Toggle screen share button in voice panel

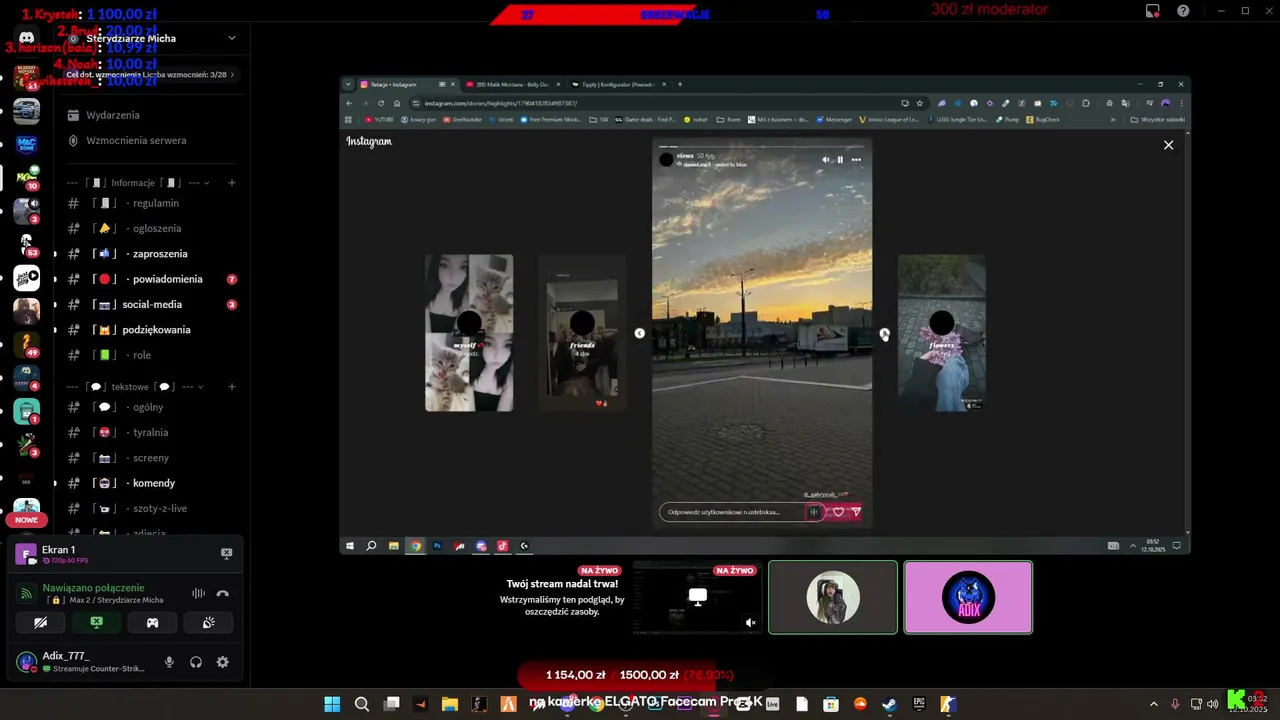pyautogui.click(x=96, y=622)
